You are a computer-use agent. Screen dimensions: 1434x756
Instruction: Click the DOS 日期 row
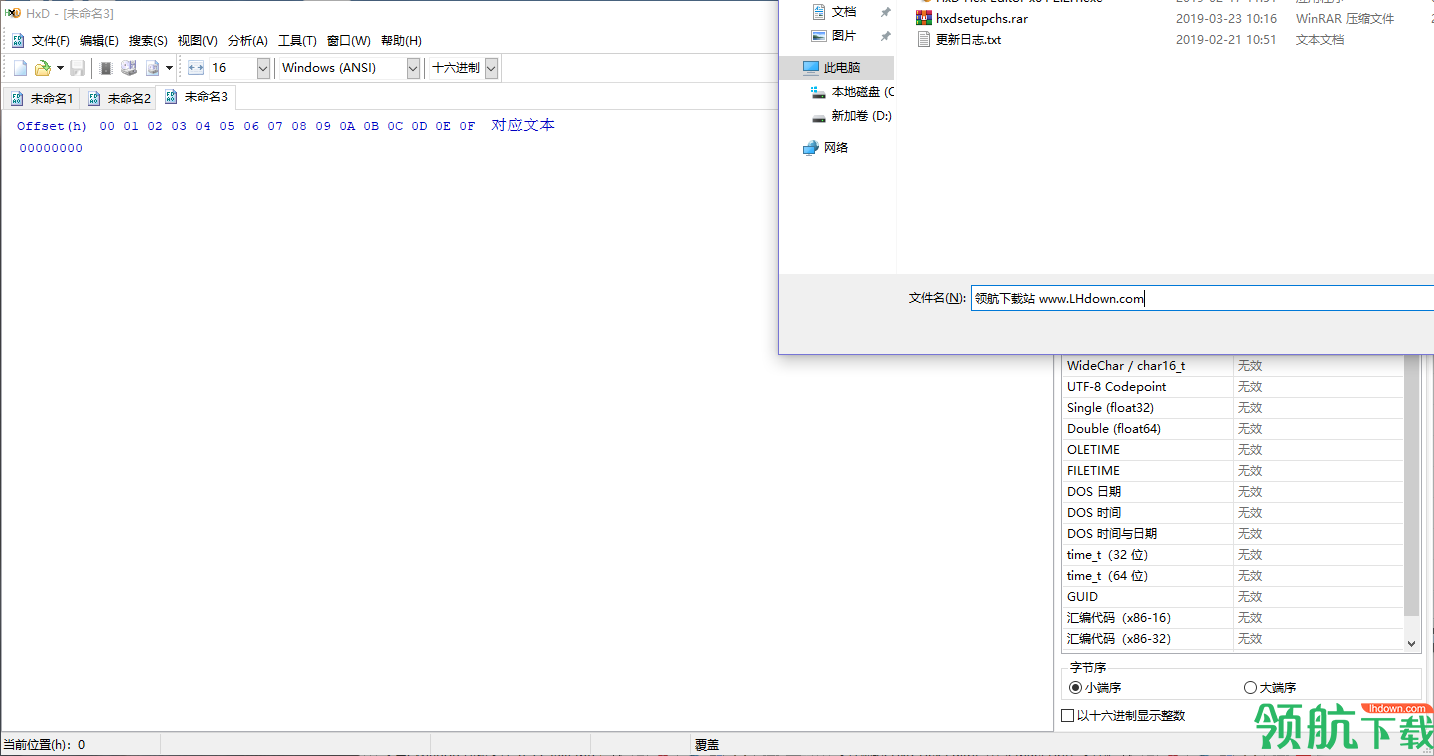click(1232, 492)
